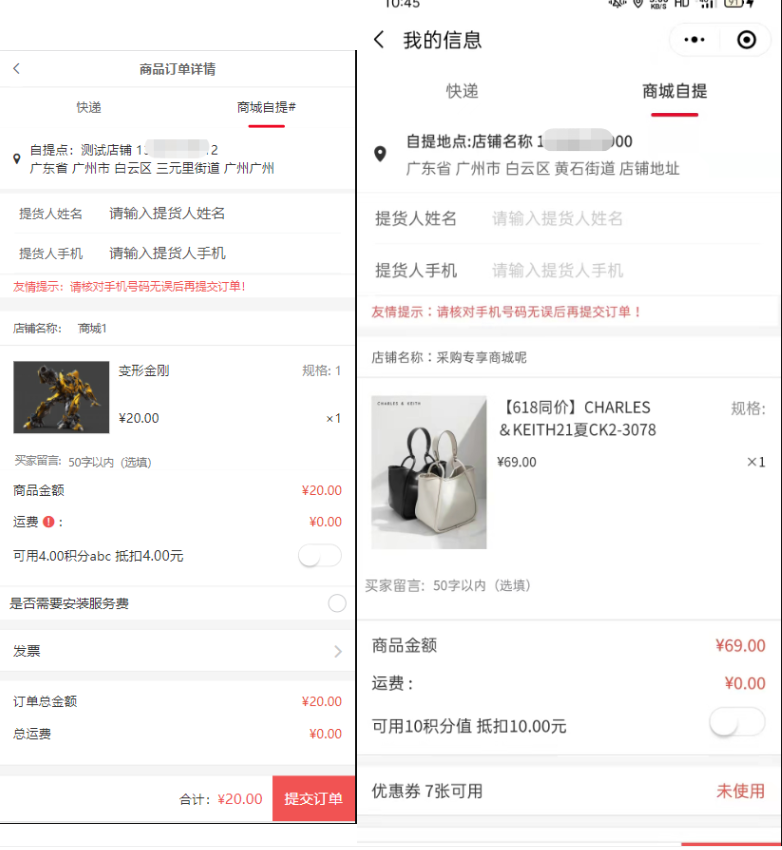Tap the circular close target icon
Viewport: 782px width, 850px height.
(x=746, y=40)
